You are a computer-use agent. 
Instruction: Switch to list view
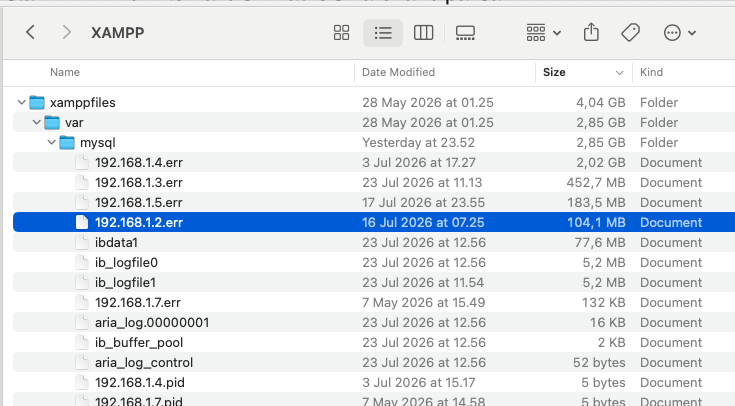tap(383, 33)
